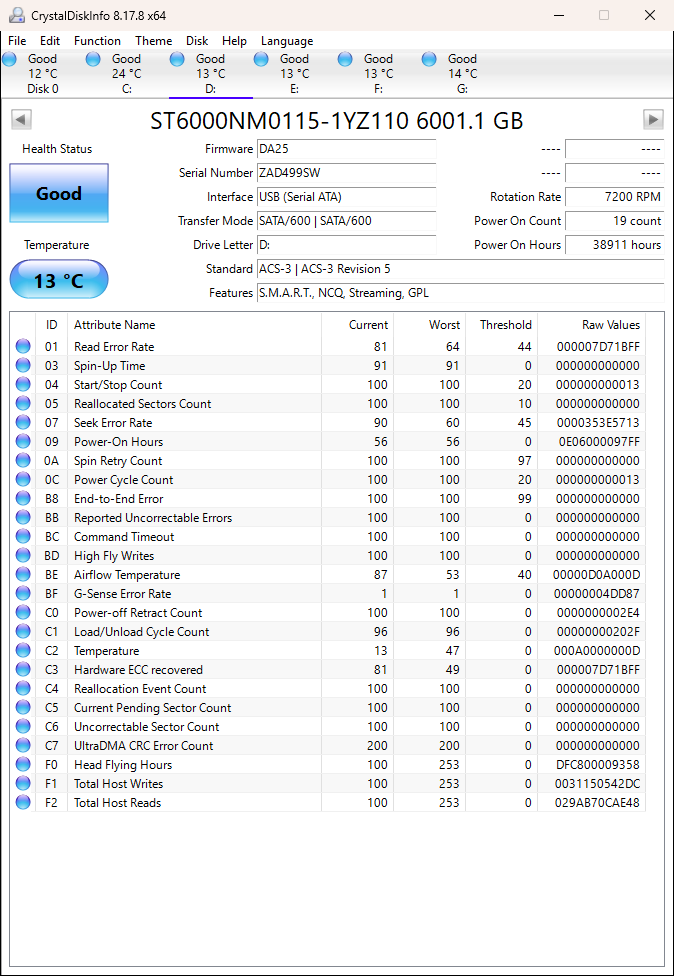Open the Theme menu
Screen dimensions: 674x976
click(153, 41)
